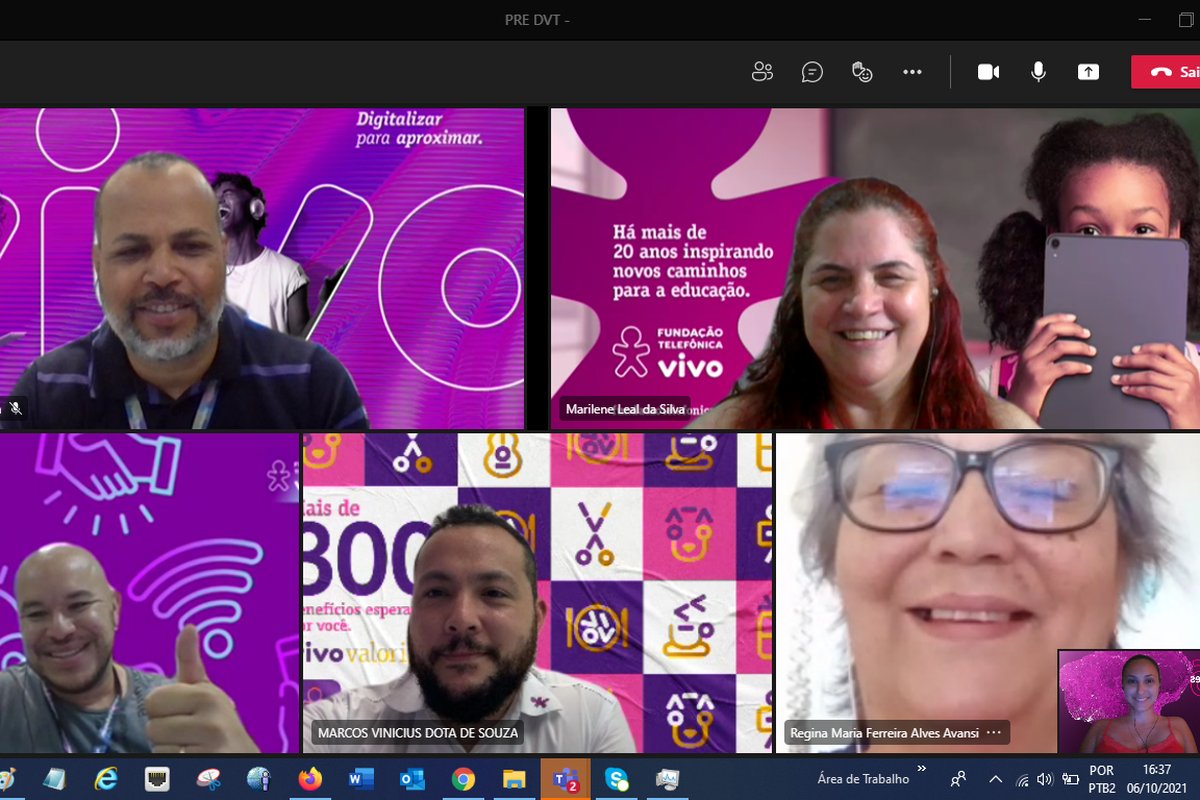Select Marilene Leal da Silva's video tile
The image size is (1200, 800).
pyautogui.click(x=875, y=269)
